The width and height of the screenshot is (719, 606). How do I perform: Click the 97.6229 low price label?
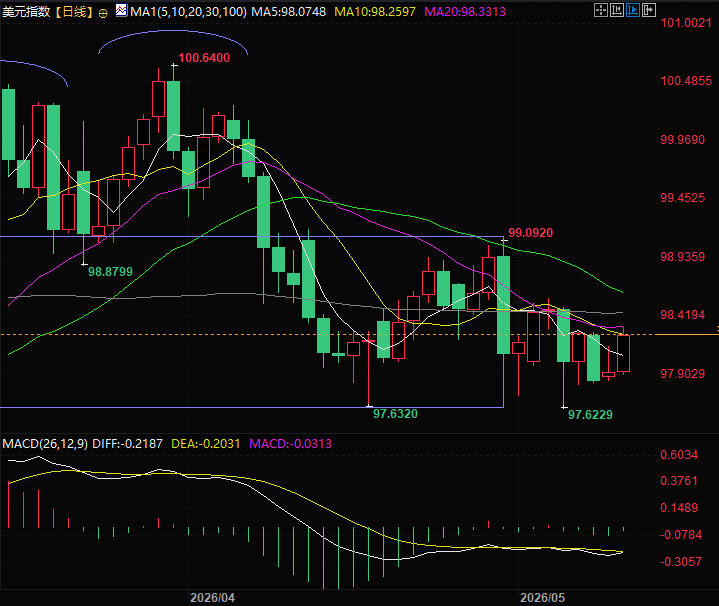point(590,415)
